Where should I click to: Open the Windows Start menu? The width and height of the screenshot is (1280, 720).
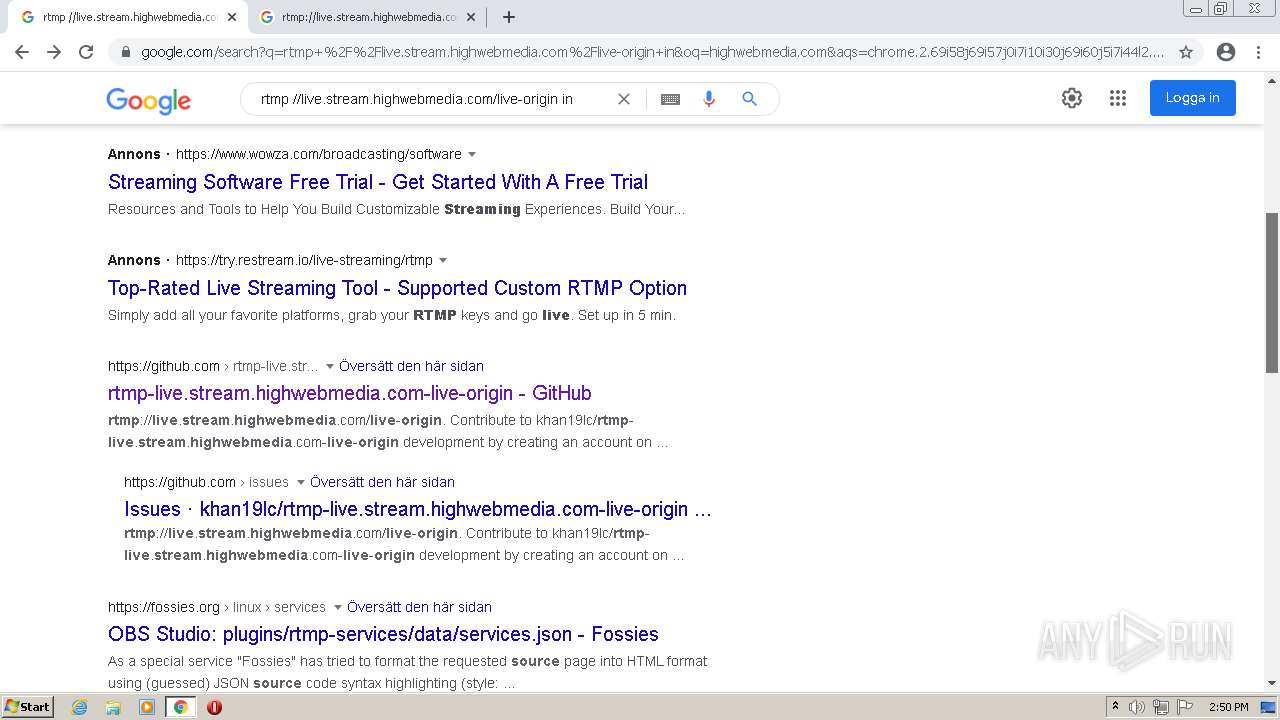27,706
